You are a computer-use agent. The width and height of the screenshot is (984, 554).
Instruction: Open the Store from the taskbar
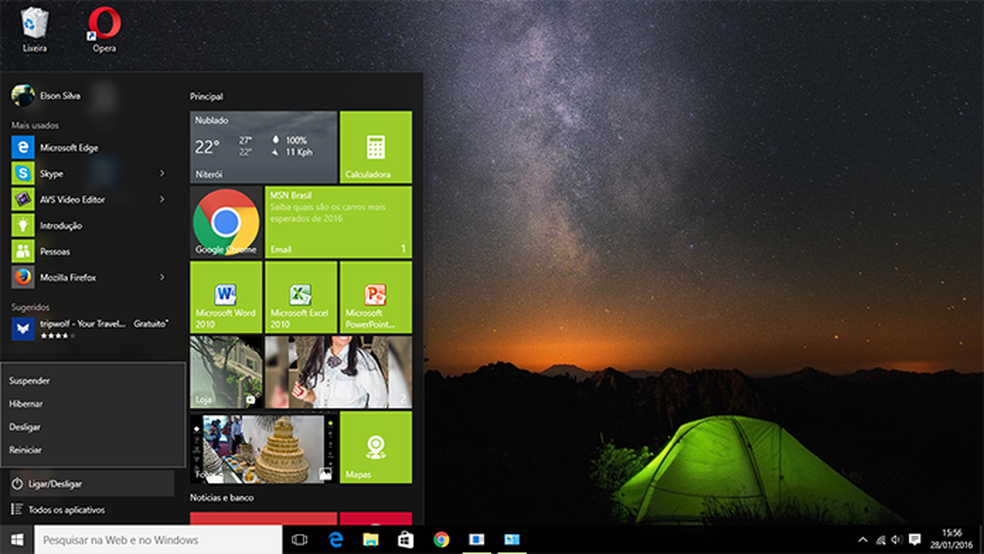[x=406, y=540]
